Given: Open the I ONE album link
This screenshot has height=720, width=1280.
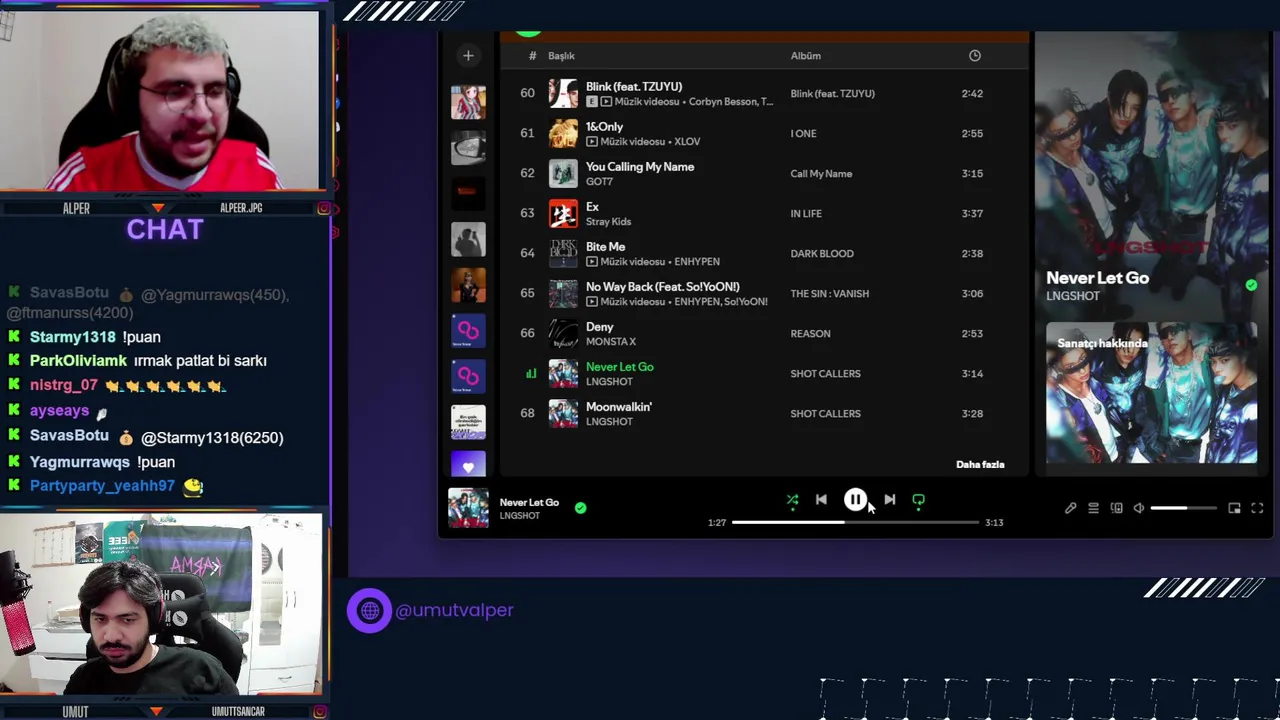Looking at the screenshot, I should click(x=803, y=134).
